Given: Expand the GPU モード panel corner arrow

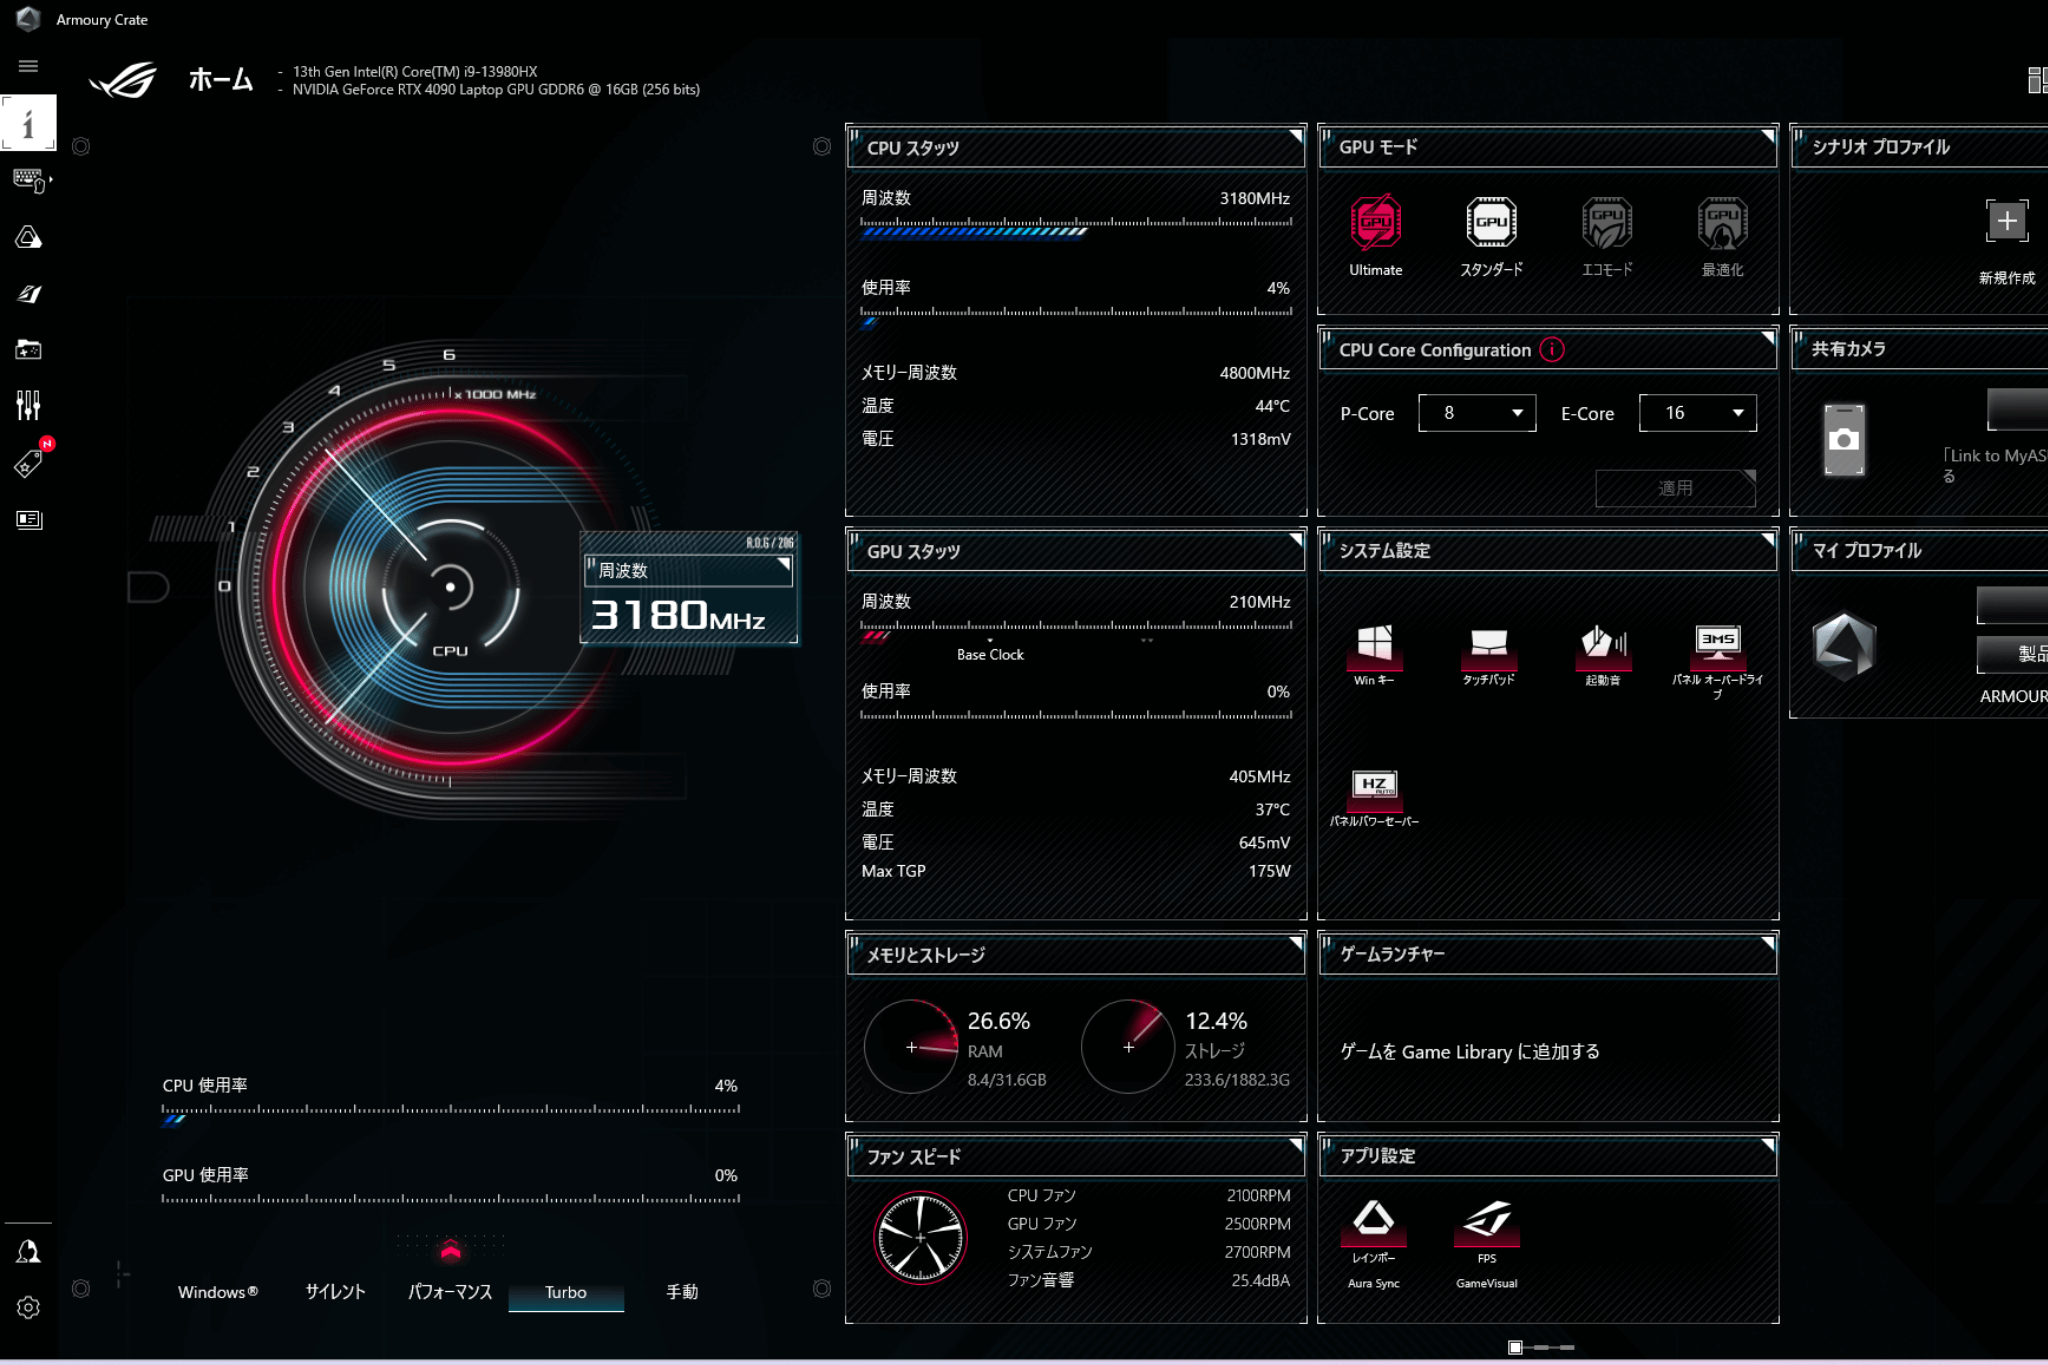Looking at the screenshot, I should pos(1767,135).
